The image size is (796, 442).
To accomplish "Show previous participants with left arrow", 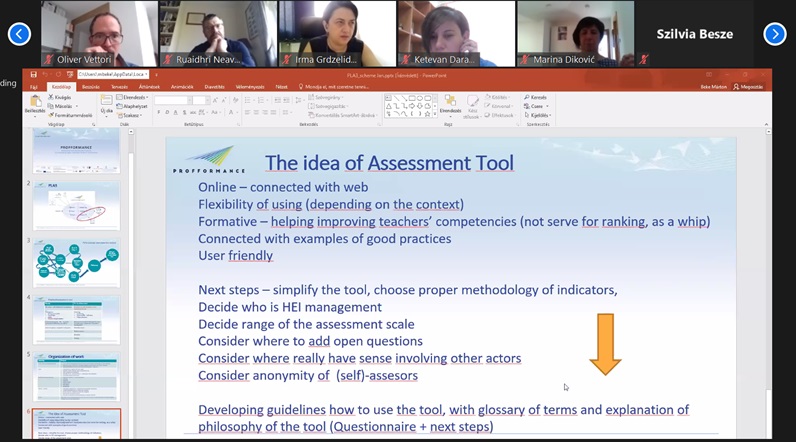I will pyautogui.click(x=19, y=34).
